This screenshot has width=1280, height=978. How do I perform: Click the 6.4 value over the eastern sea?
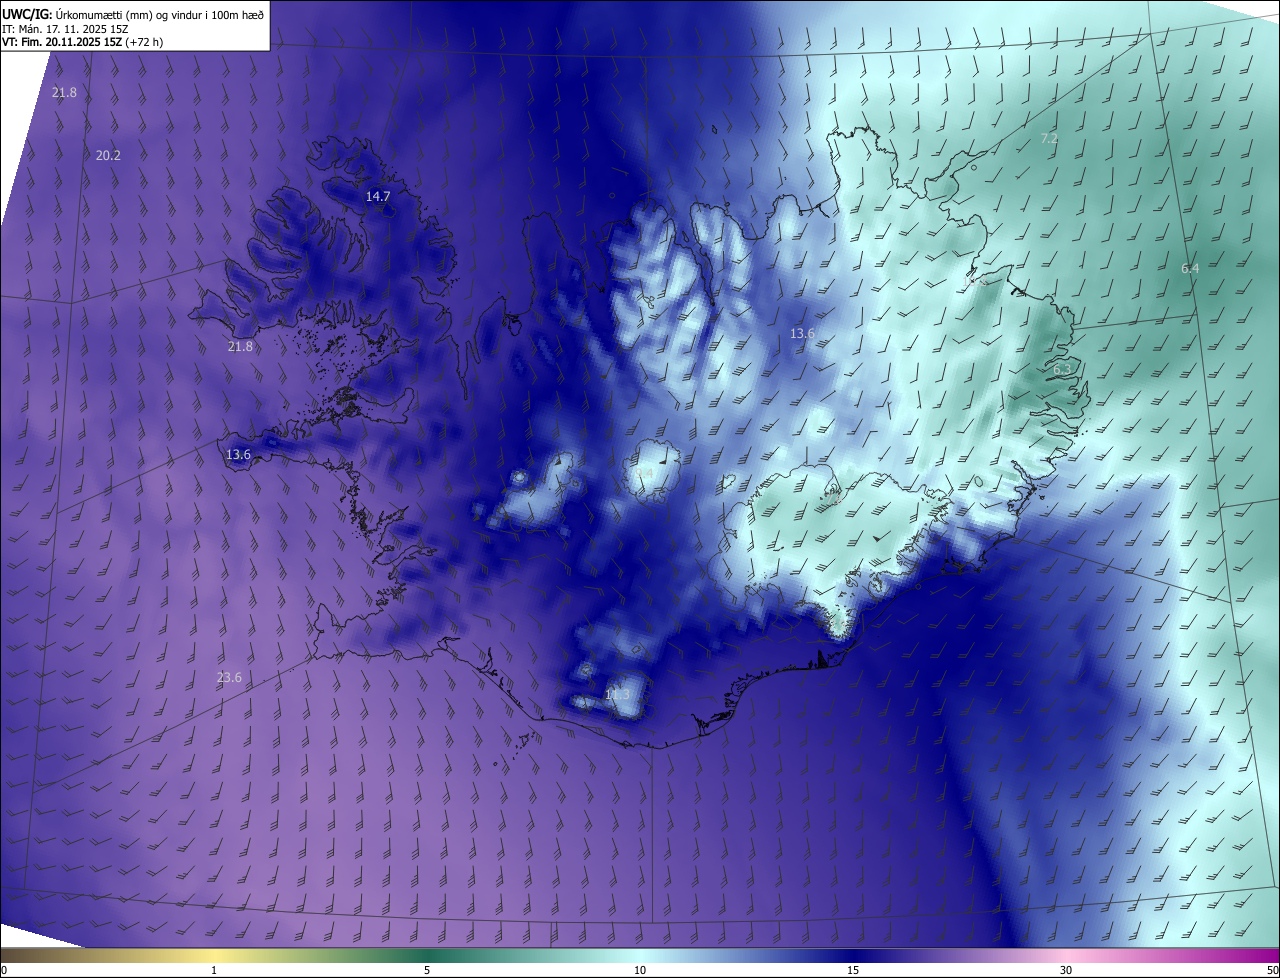click(1190, 268)
